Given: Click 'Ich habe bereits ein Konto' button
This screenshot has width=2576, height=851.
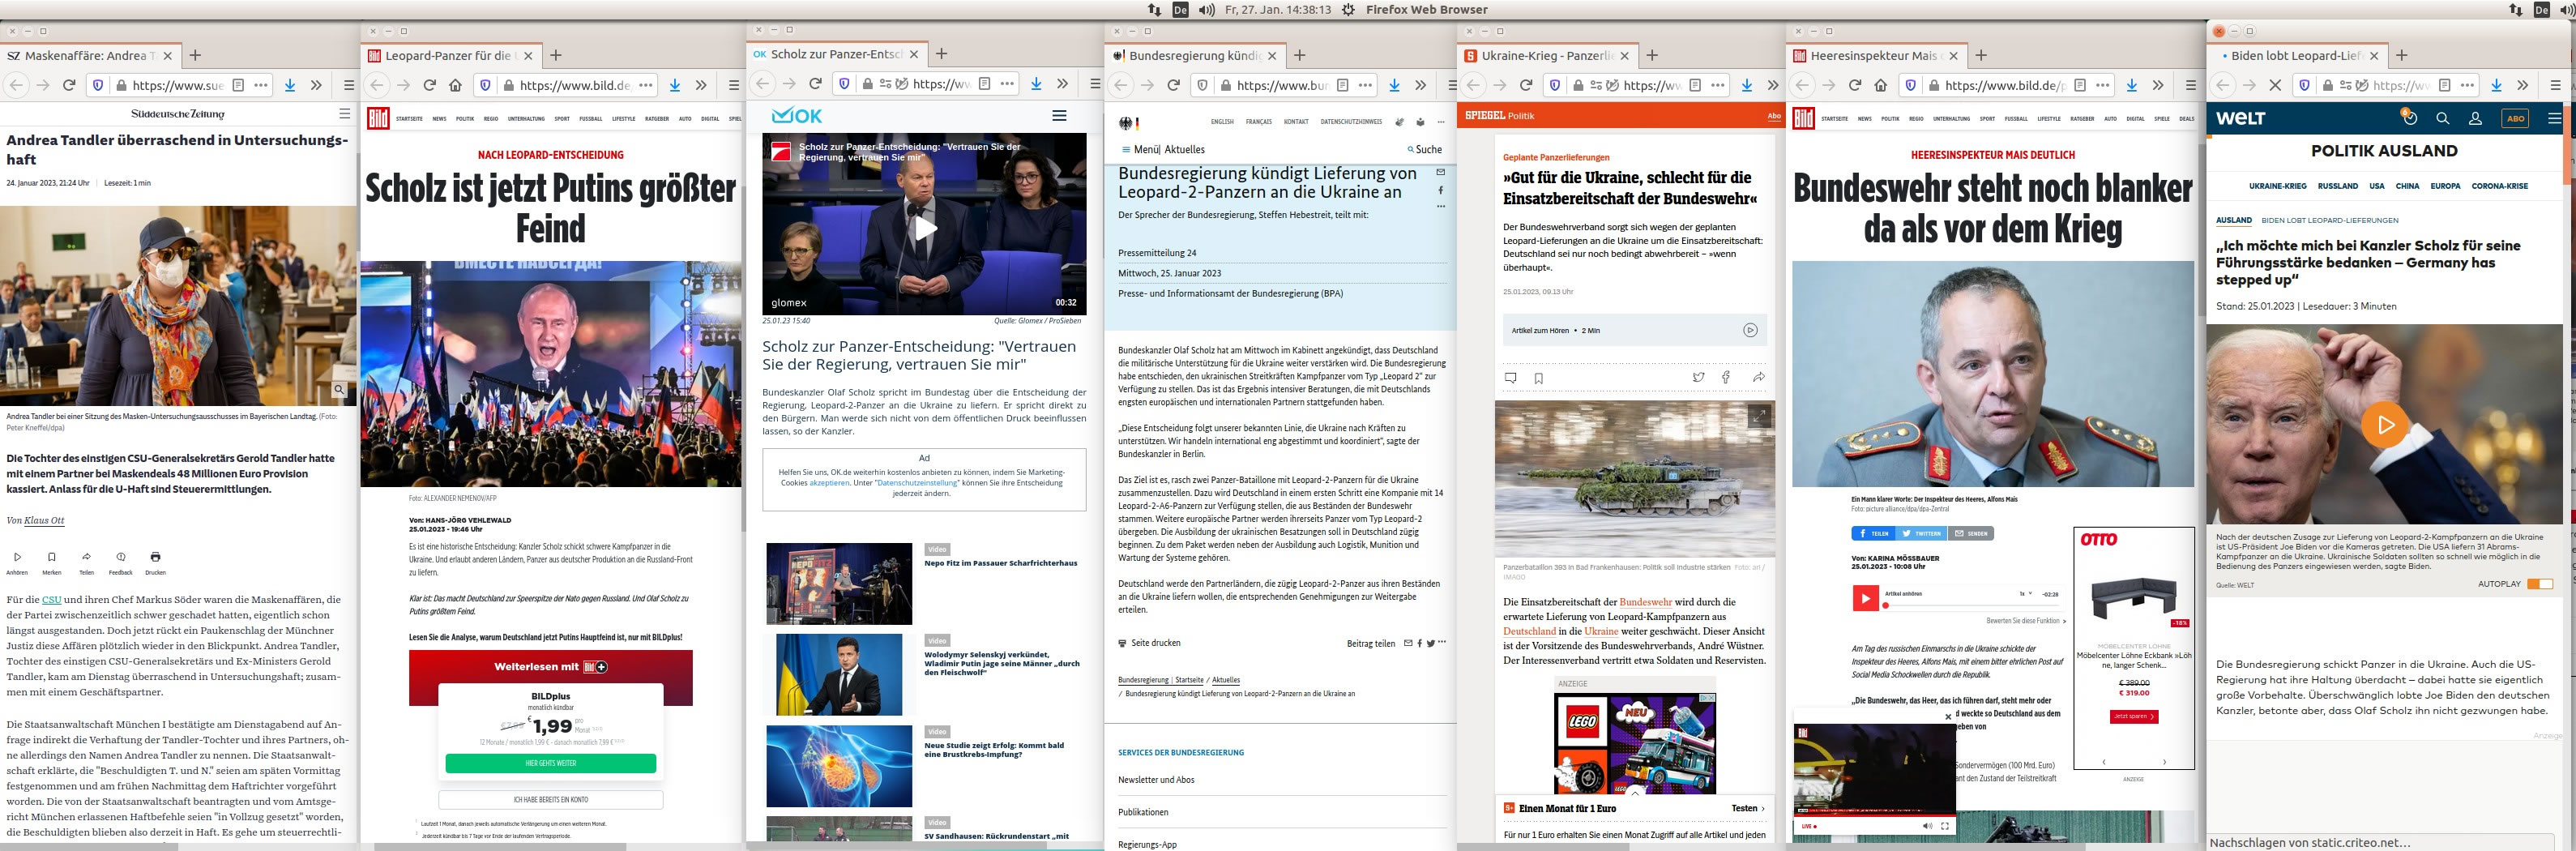Looking at the screenshot, I should (x=551, y=800).
